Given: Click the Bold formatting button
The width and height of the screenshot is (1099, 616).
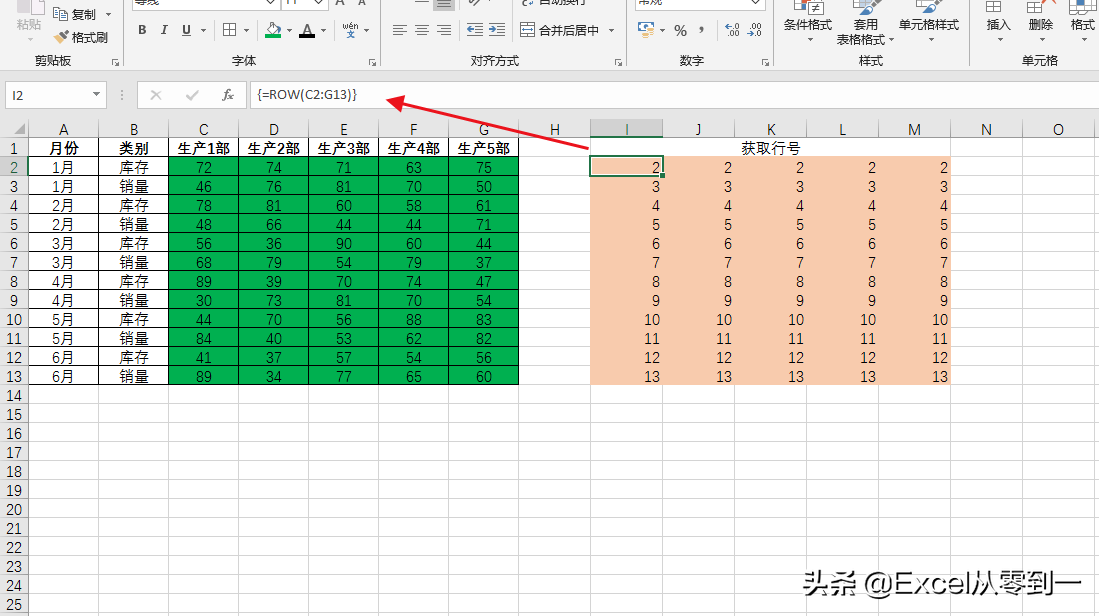Looking at the screenshot, I should (142, 30).
